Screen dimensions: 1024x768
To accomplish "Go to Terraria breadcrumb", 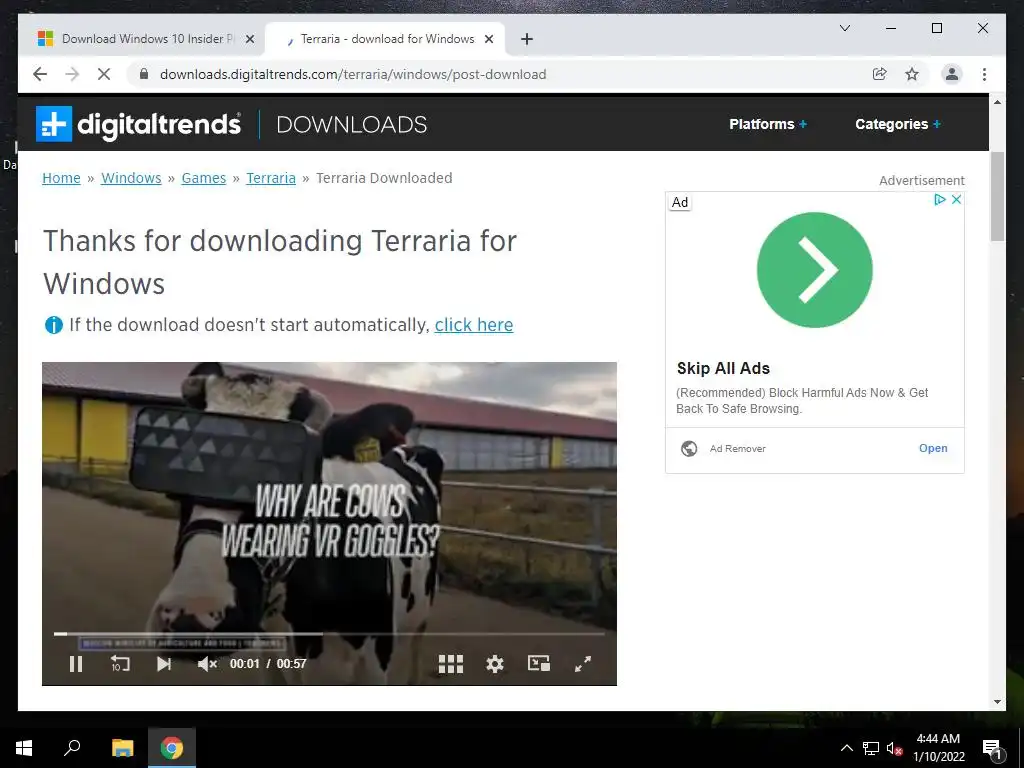I will click(x=271, y=178).
